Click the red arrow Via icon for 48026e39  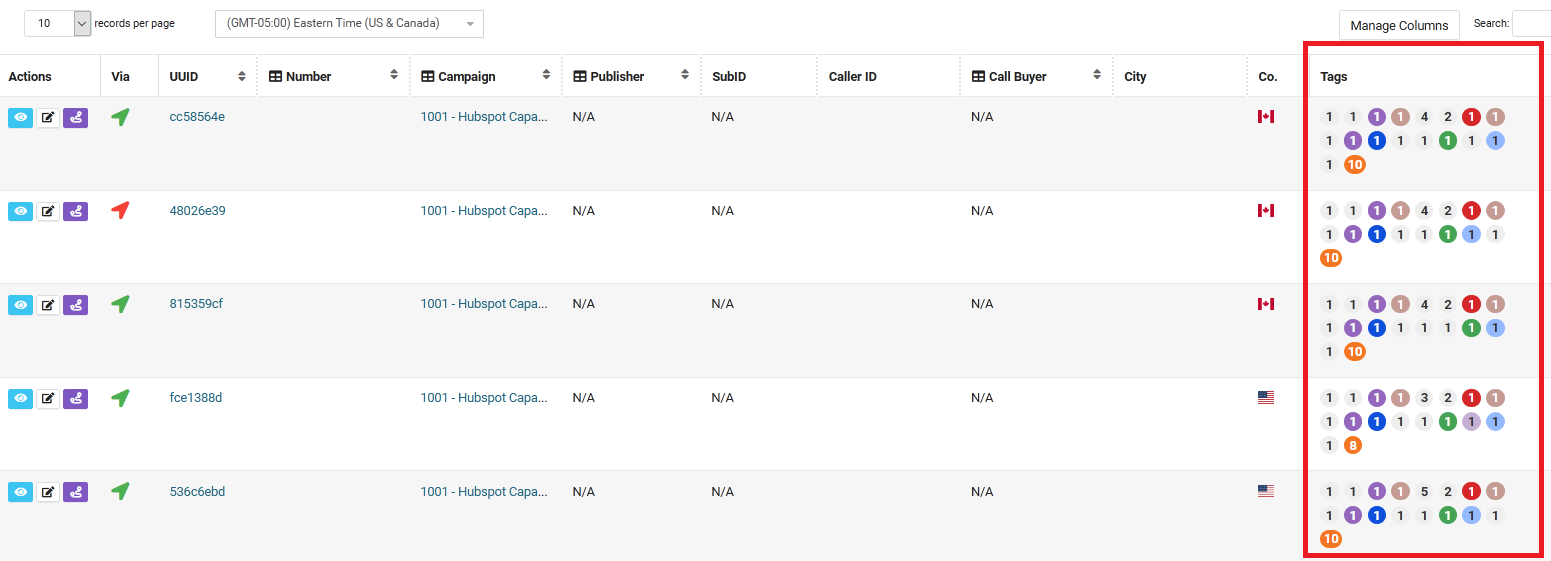click(120, 210)
